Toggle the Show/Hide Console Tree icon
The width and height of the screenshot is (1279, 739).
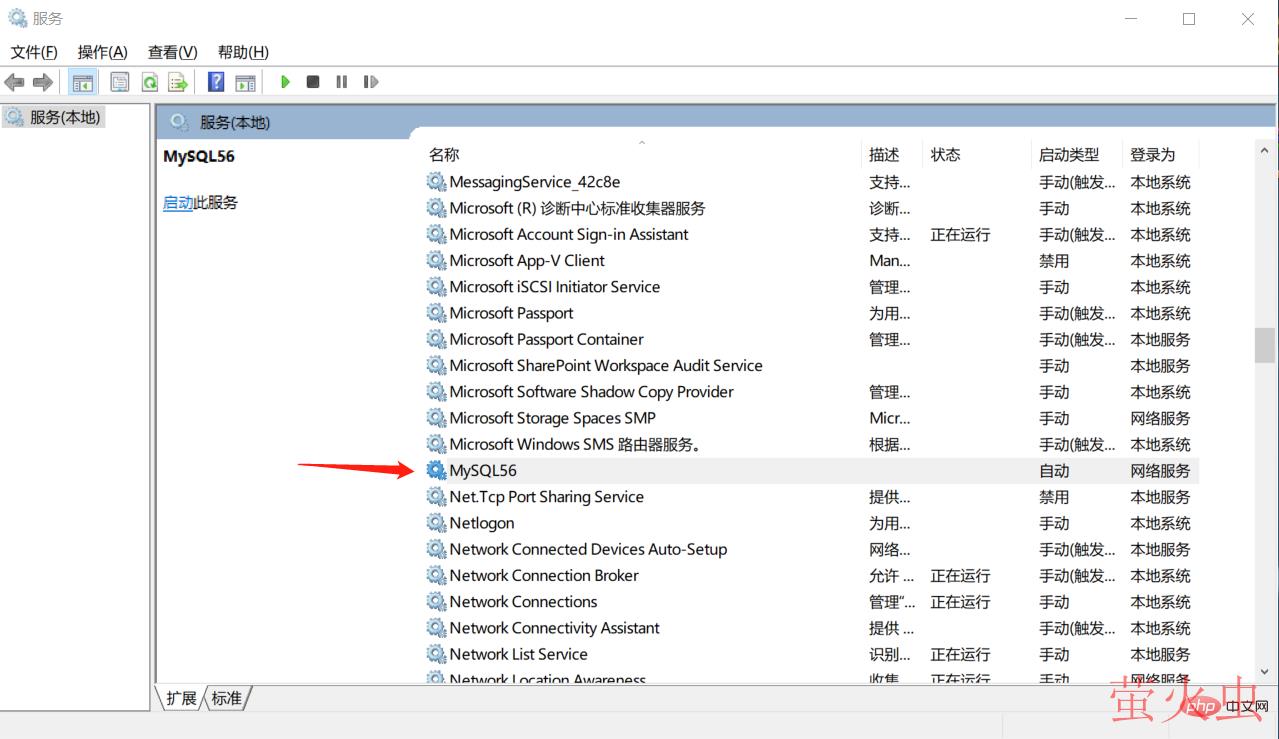coord(83,82)
